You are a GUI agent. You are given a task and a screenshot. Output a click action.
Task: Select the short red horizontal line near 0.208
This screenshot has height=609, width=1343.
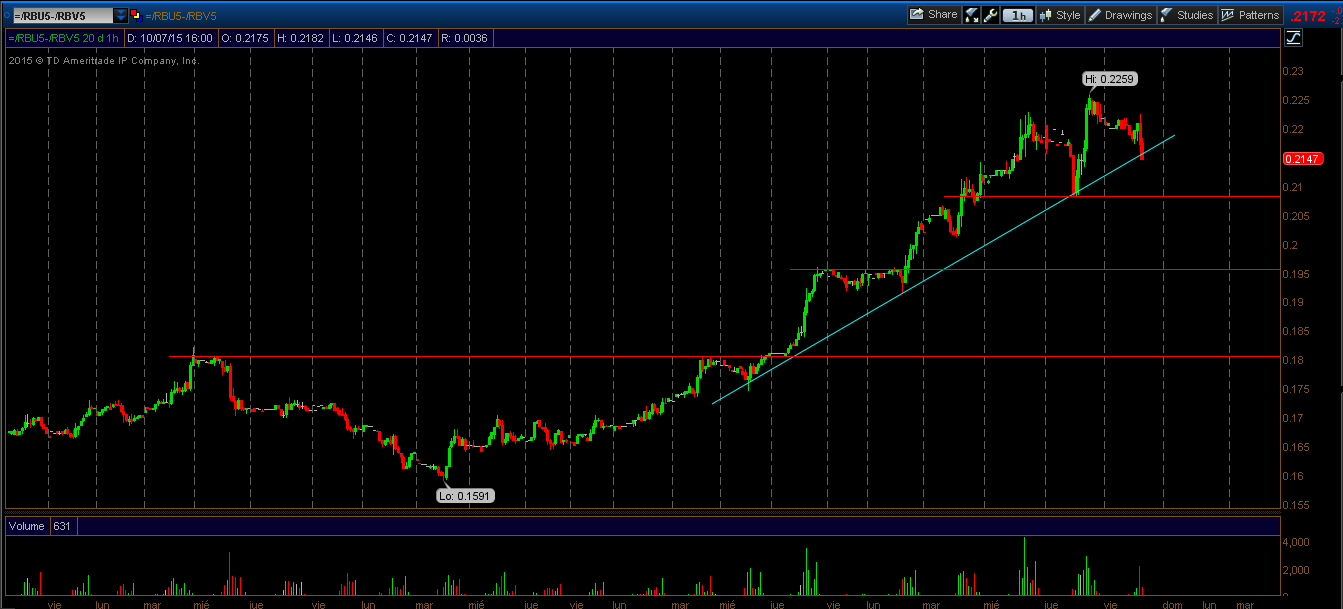1112,196
